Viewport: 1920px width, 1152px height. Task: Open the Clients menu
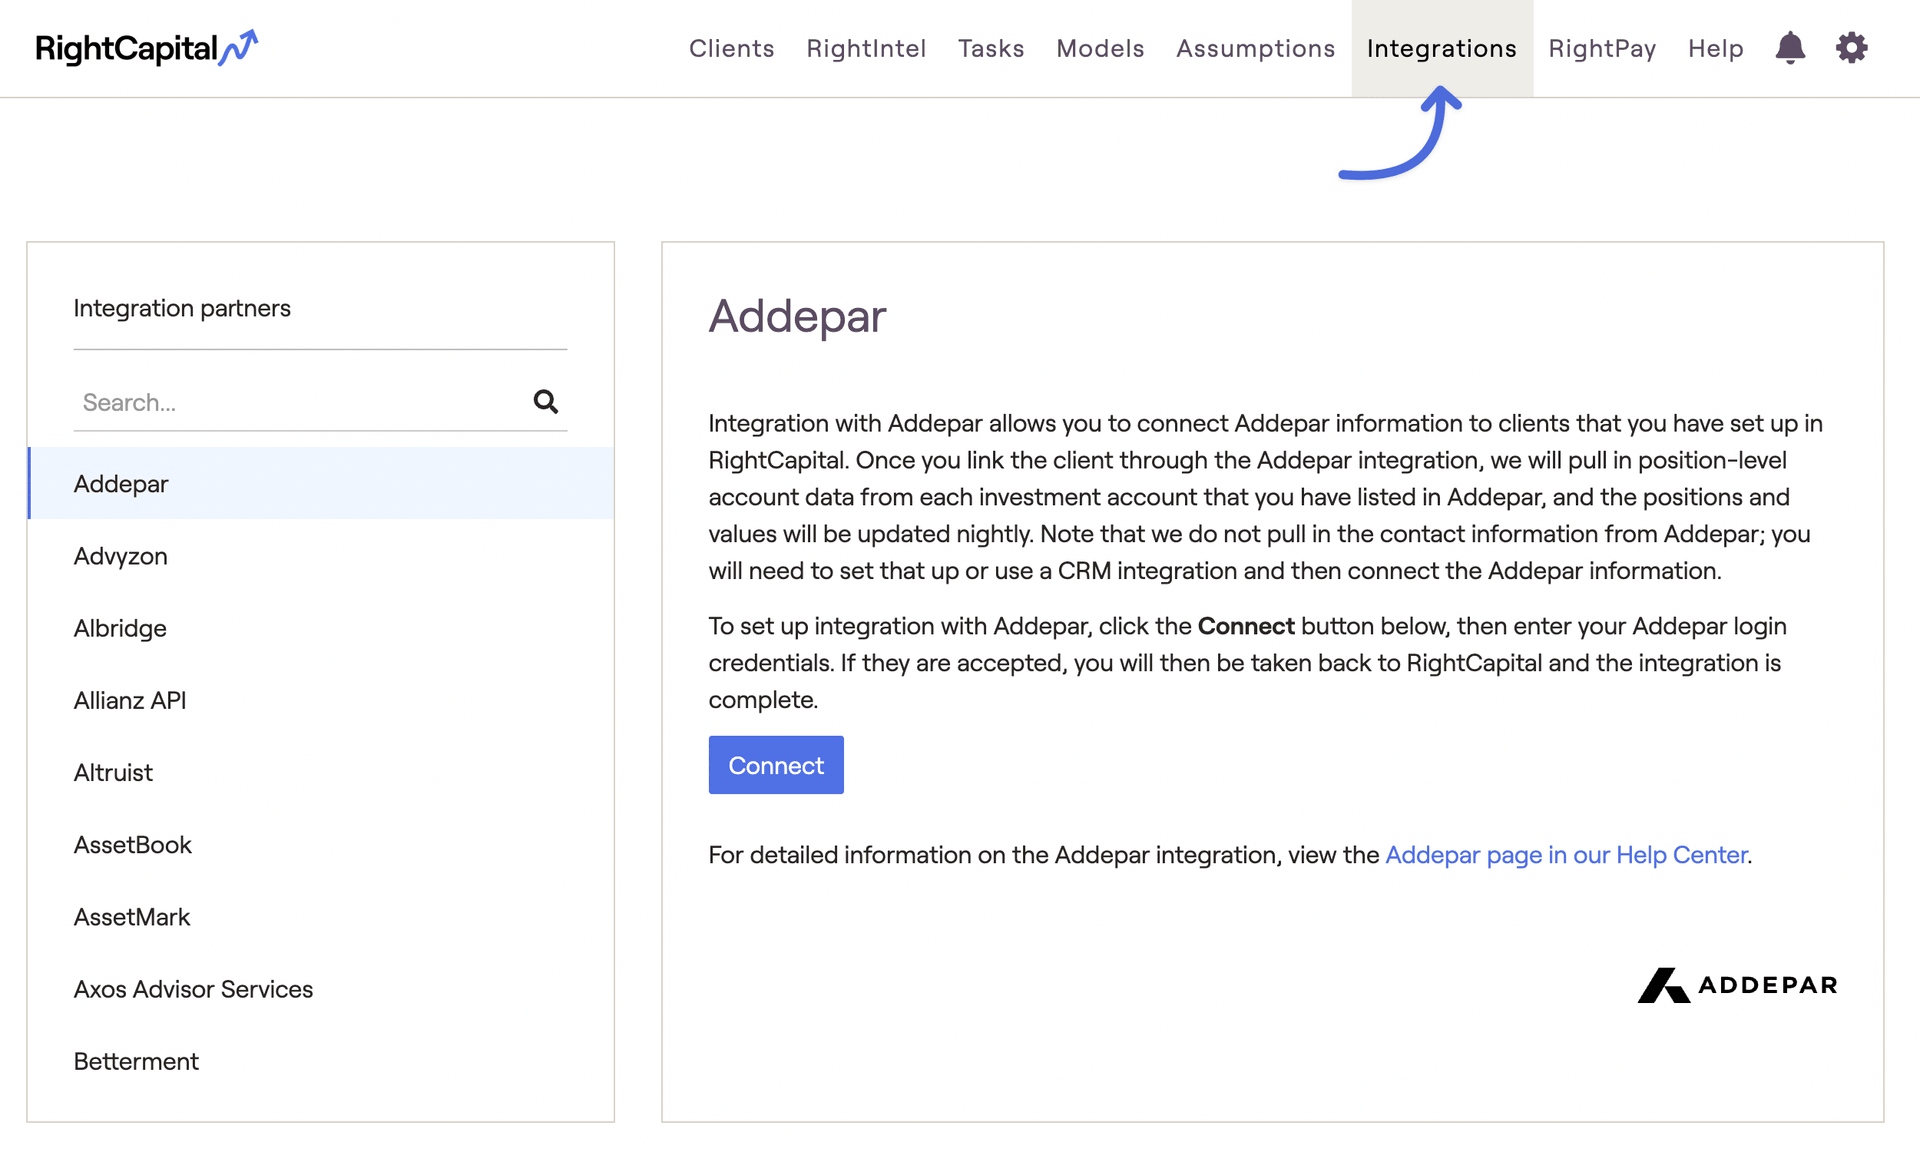[731, 48]
